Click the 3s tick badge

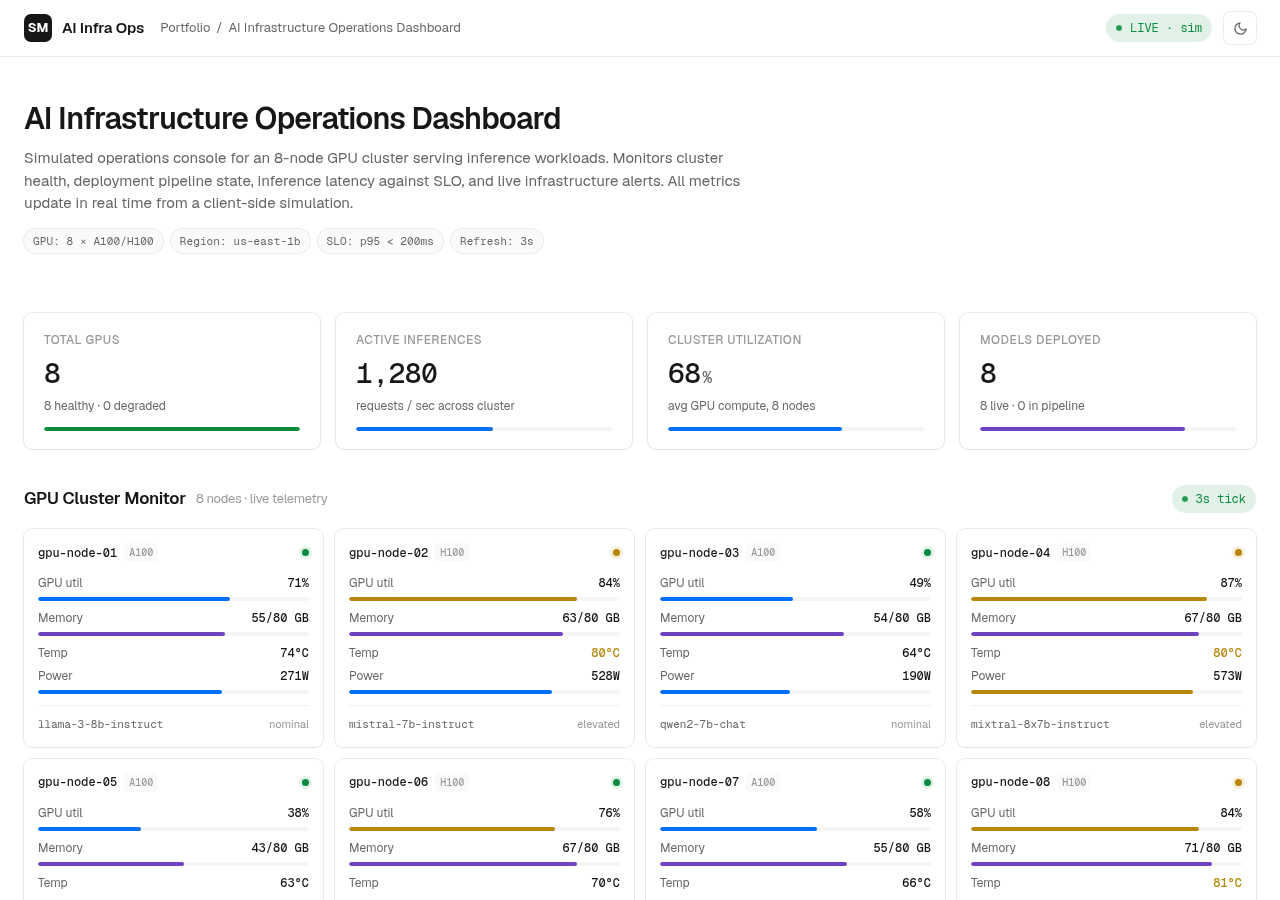tap(1213, 499)
